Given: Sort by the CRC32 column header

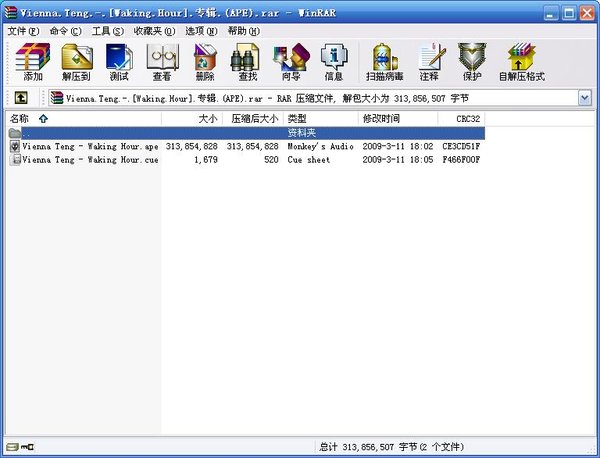Looking at the screenshot, I should click(x=461, y=119).
